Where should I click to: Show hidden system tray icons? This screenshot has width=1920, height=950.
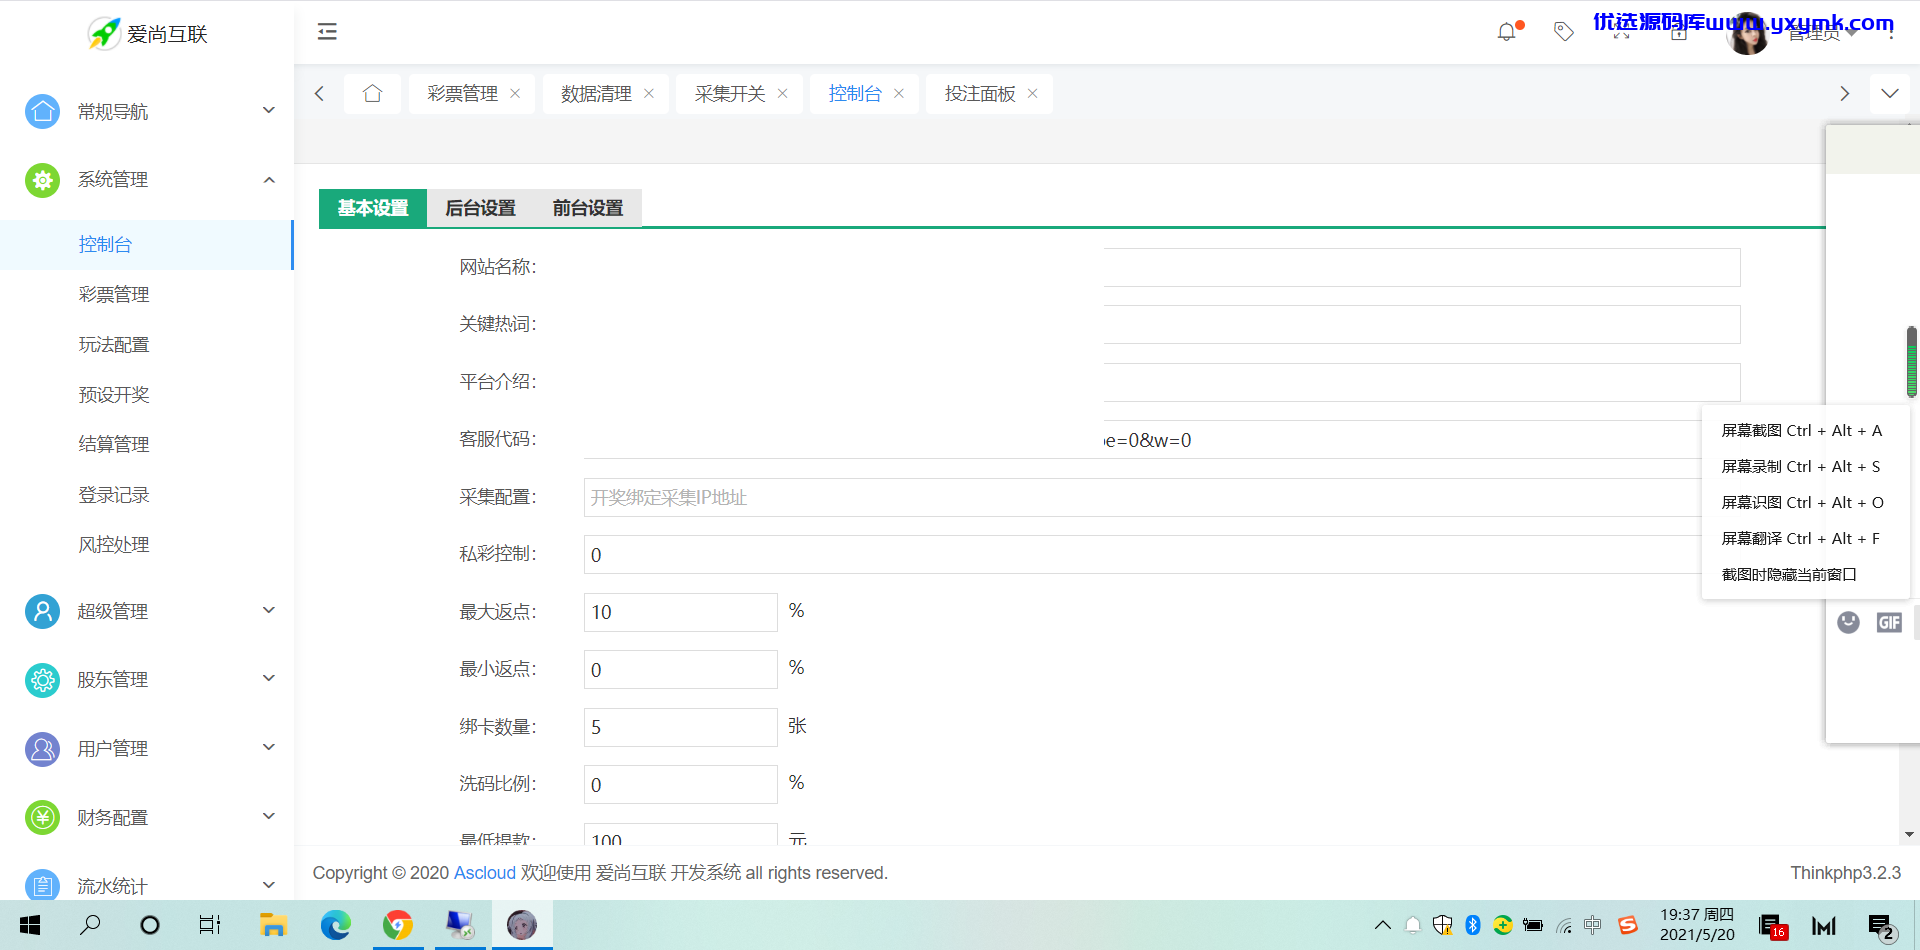click(x=1383, y=925)
